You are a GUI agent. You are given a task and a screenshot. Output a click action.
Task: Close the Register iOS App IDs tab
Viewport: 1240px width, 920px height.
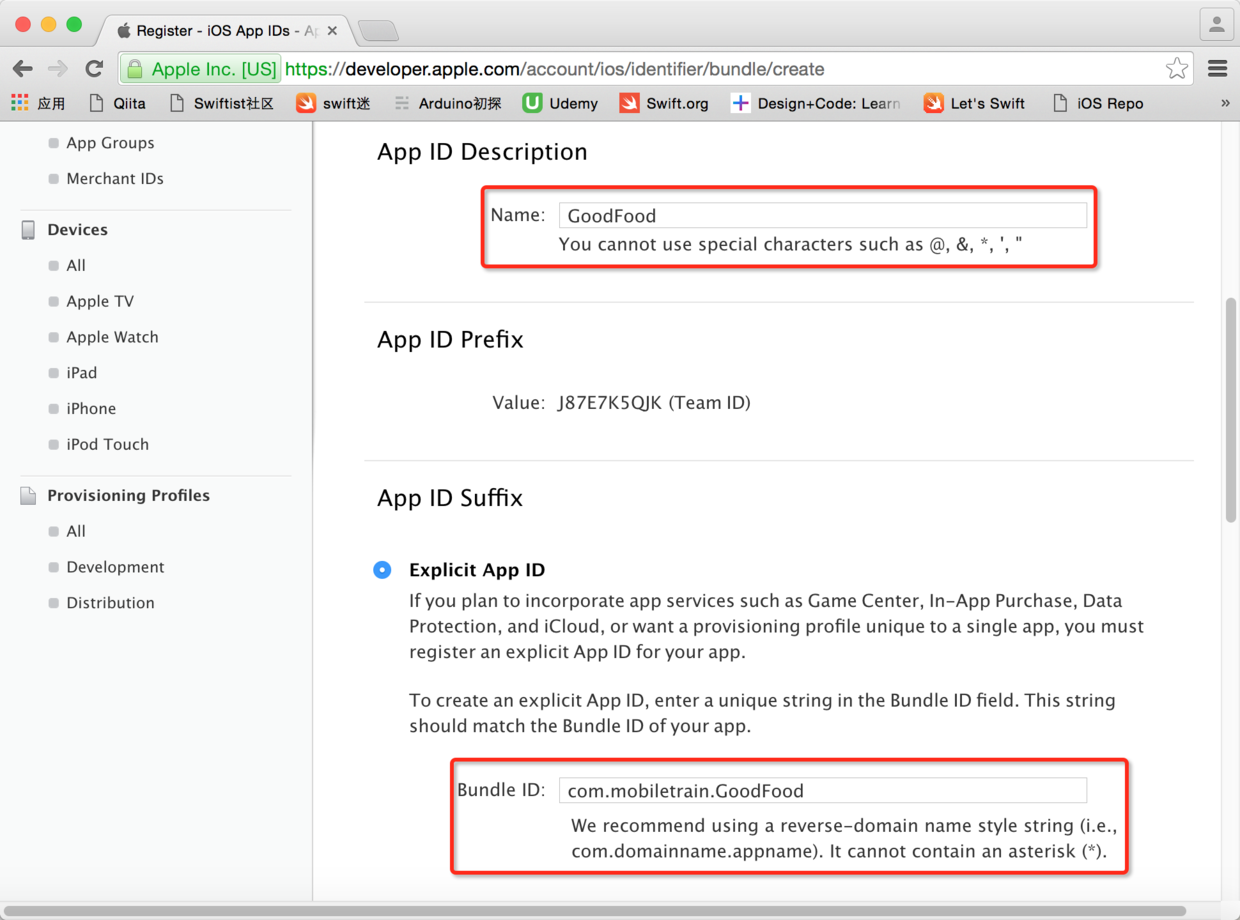coord(332,31)
